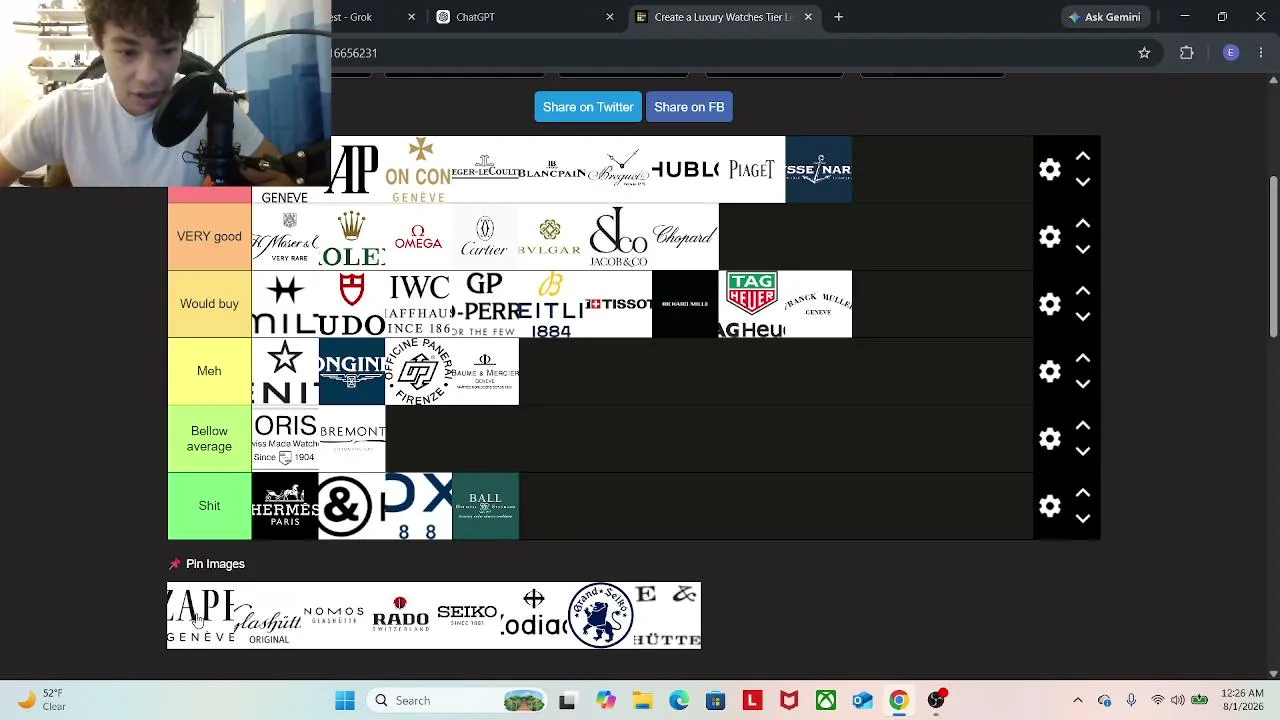Toggle Pin Images option
1280x720 pixels.
click(207, 564)
